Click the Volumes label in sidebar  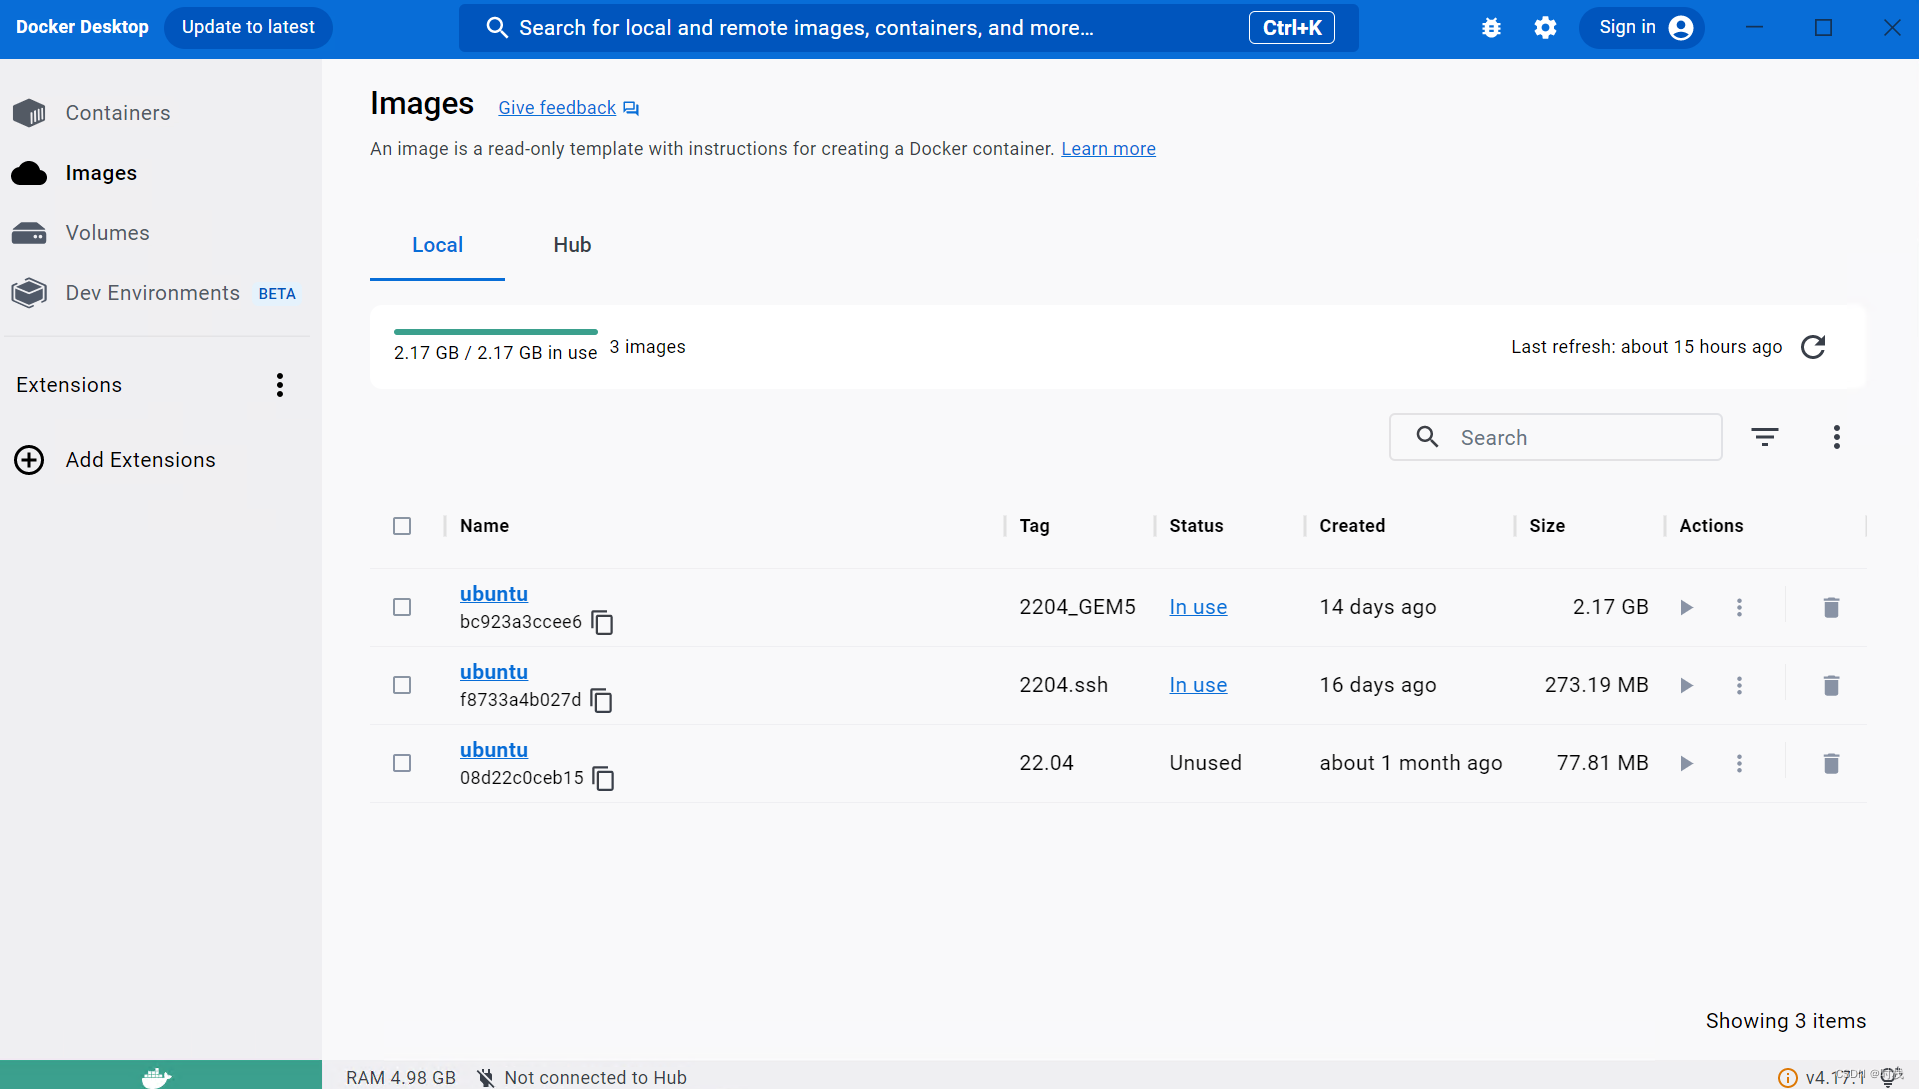(108, 233)
